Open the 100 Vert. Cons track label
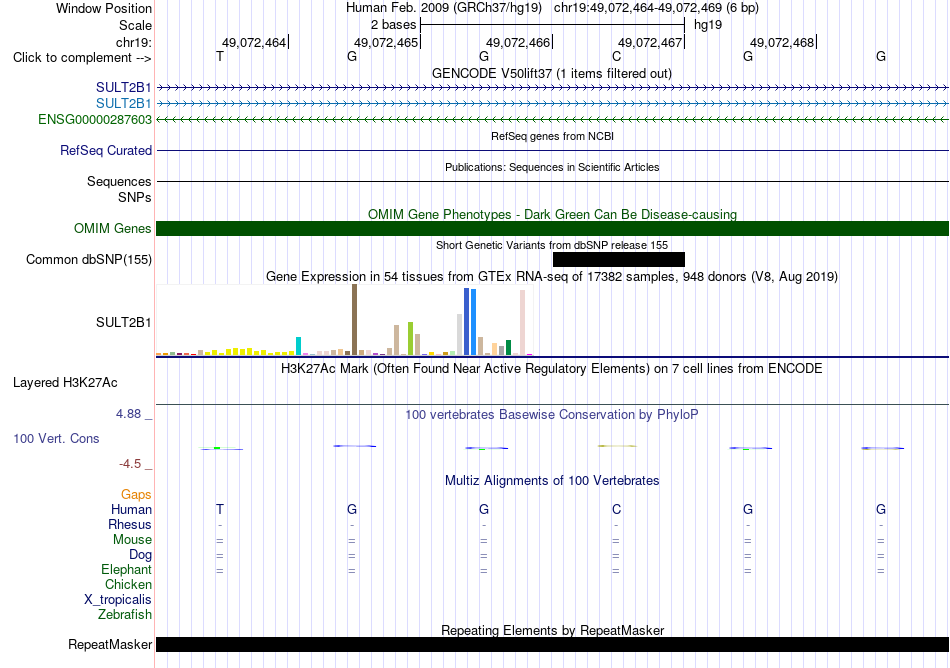This screenshot has width=950, height=668. coord(56,438)
